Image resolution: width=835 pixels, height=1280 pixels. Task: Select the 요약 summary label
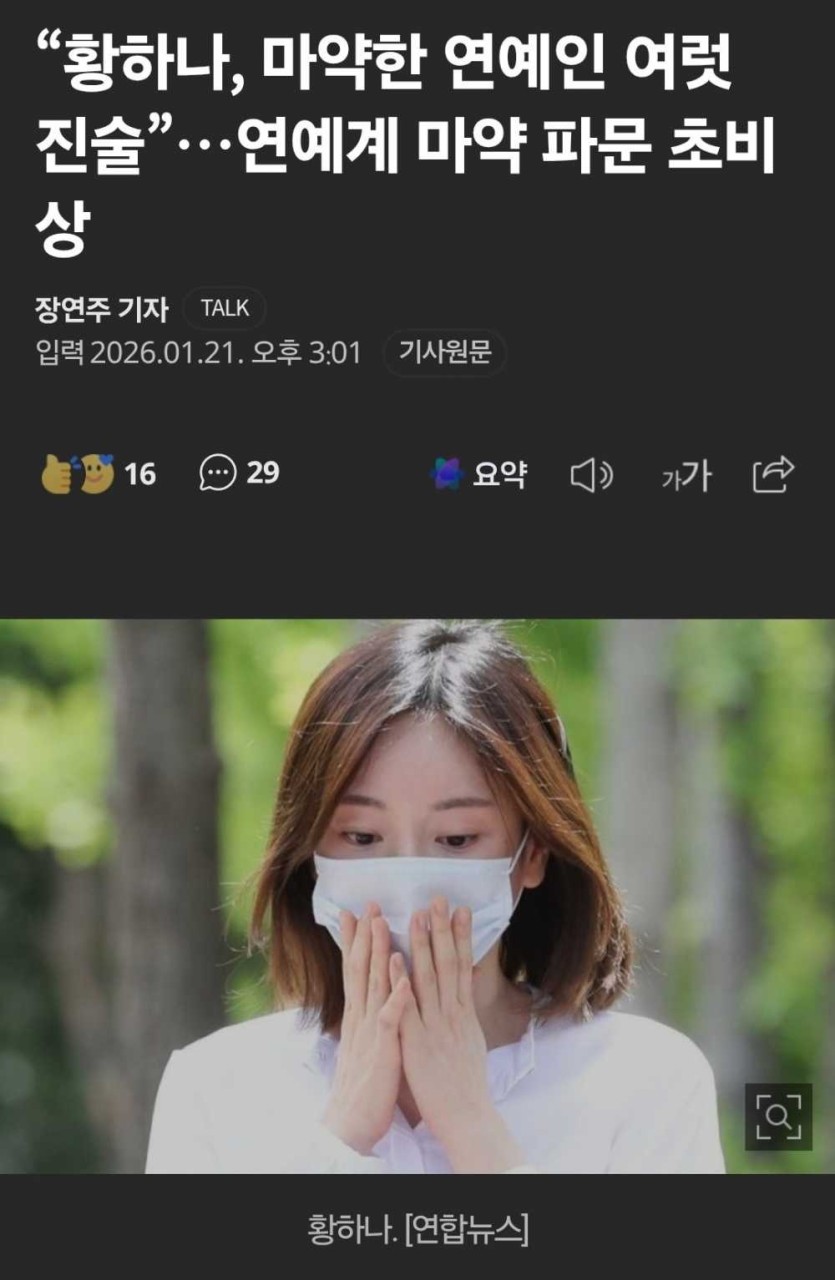click(x=500, y=474)
